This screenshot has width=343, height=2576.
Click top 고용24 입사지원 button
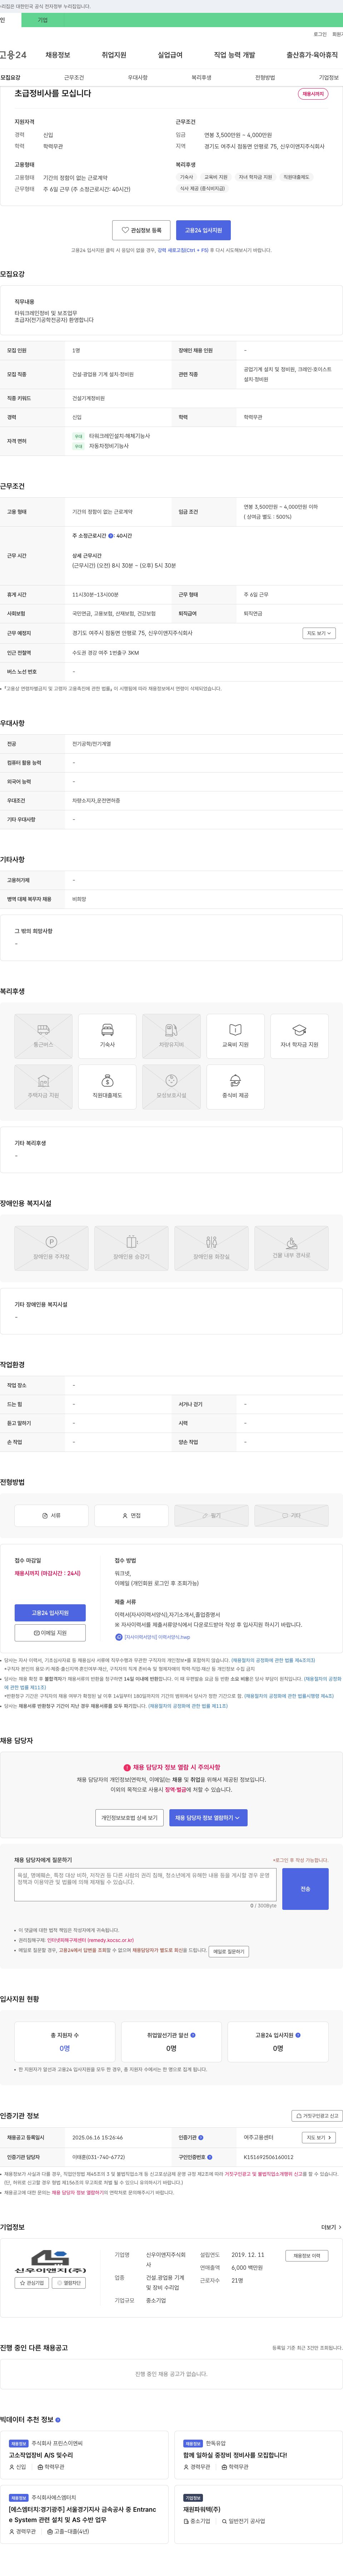coord(203,230)
